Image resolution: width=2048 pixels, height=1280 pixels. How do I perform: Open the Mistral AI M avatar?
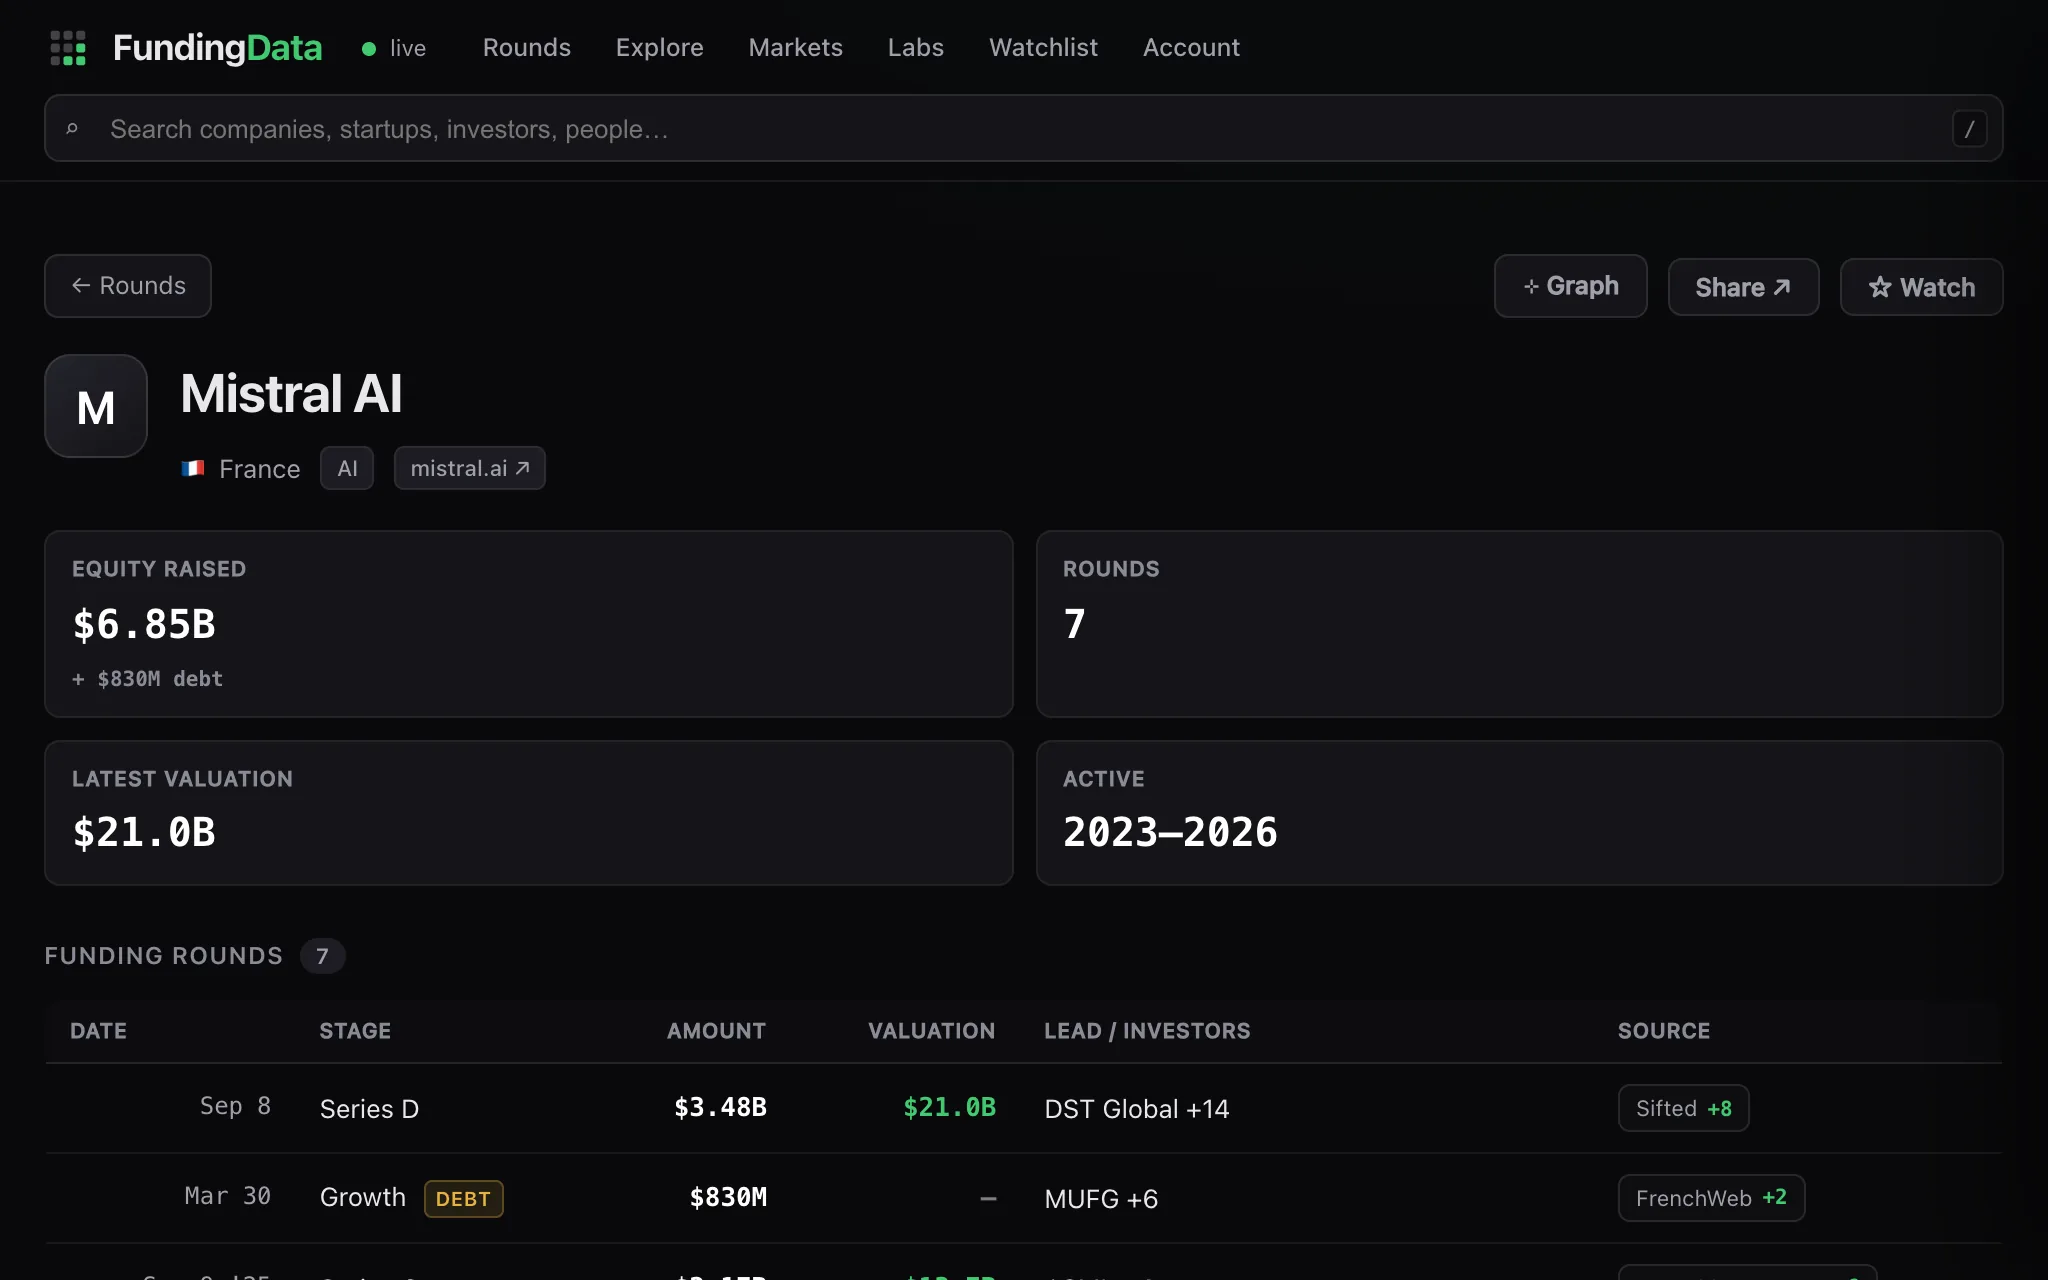click(96, 406)
